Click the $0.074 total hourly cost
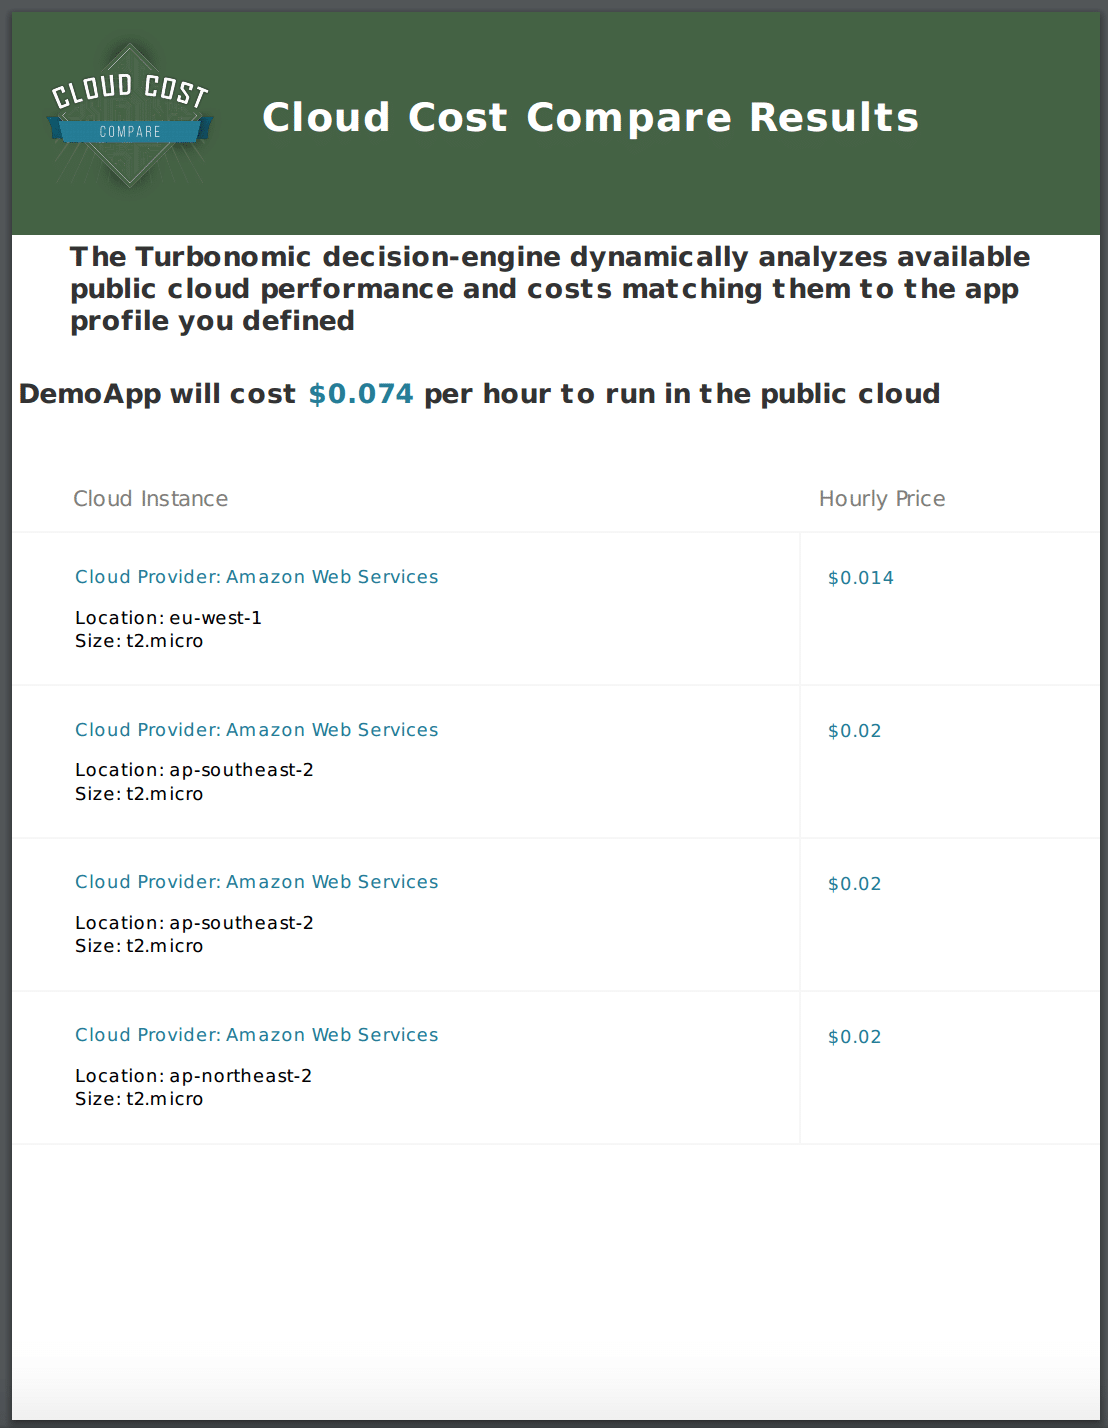Screen dimensions: 1108x1428 click(x=360, y=394)
